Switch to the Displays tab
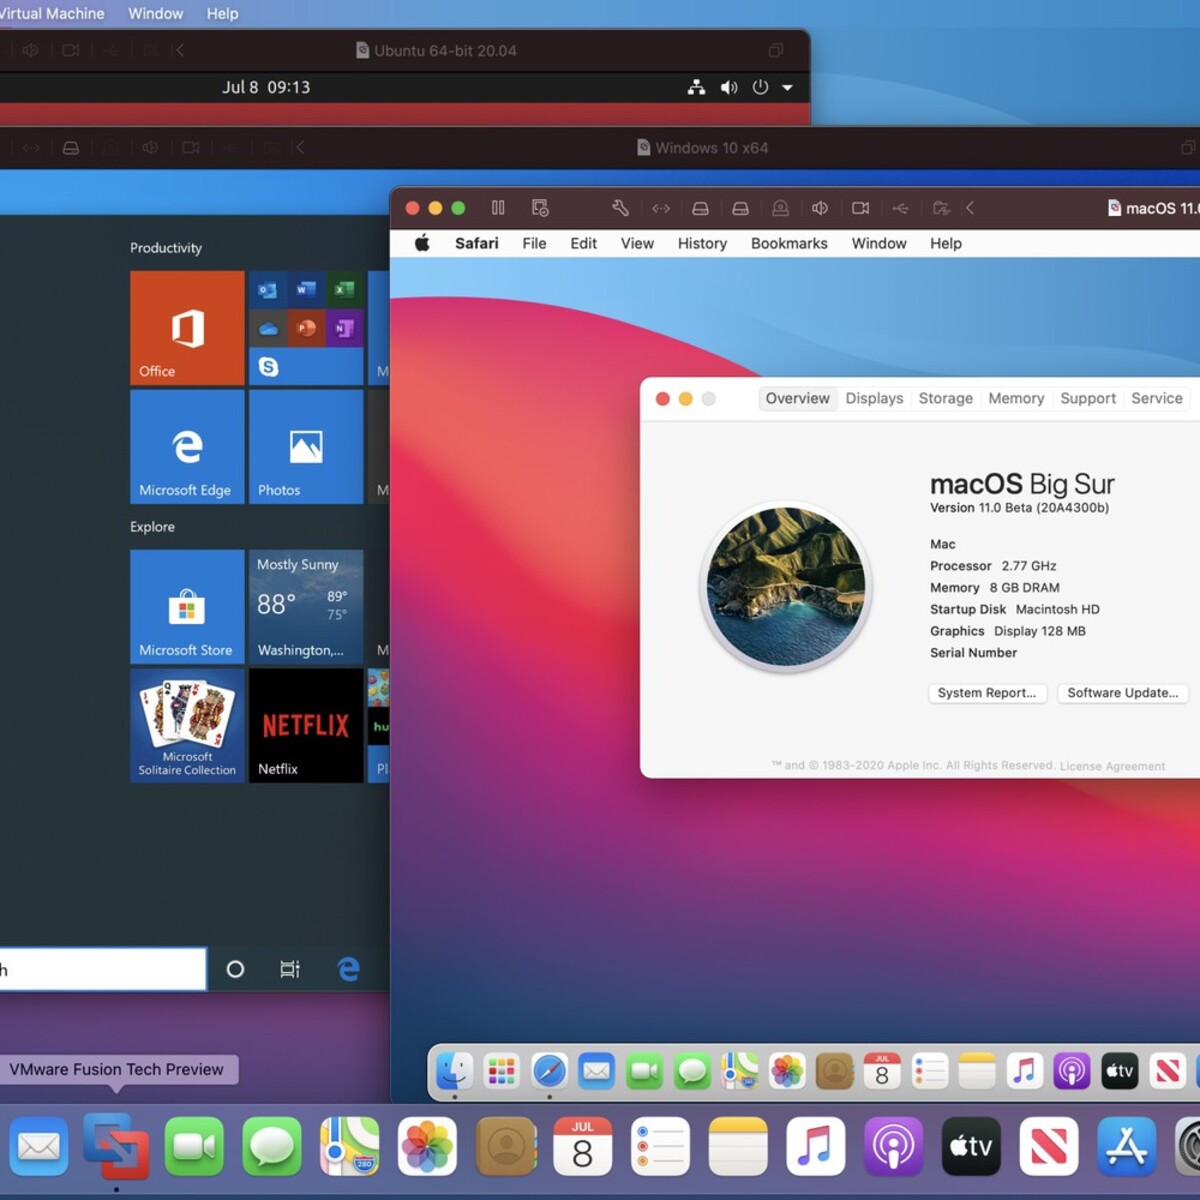 point(874,398)
